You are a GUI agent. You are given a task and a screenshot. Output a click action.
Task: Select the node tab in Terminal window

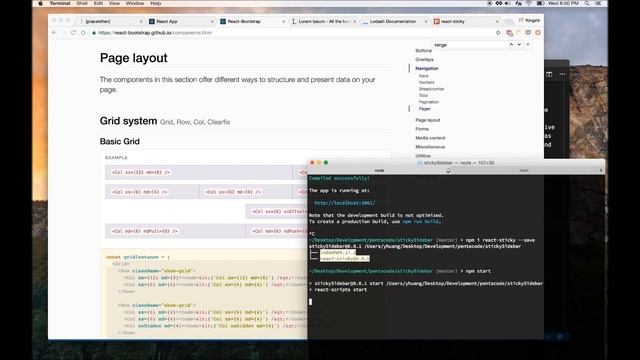[379, 171]
